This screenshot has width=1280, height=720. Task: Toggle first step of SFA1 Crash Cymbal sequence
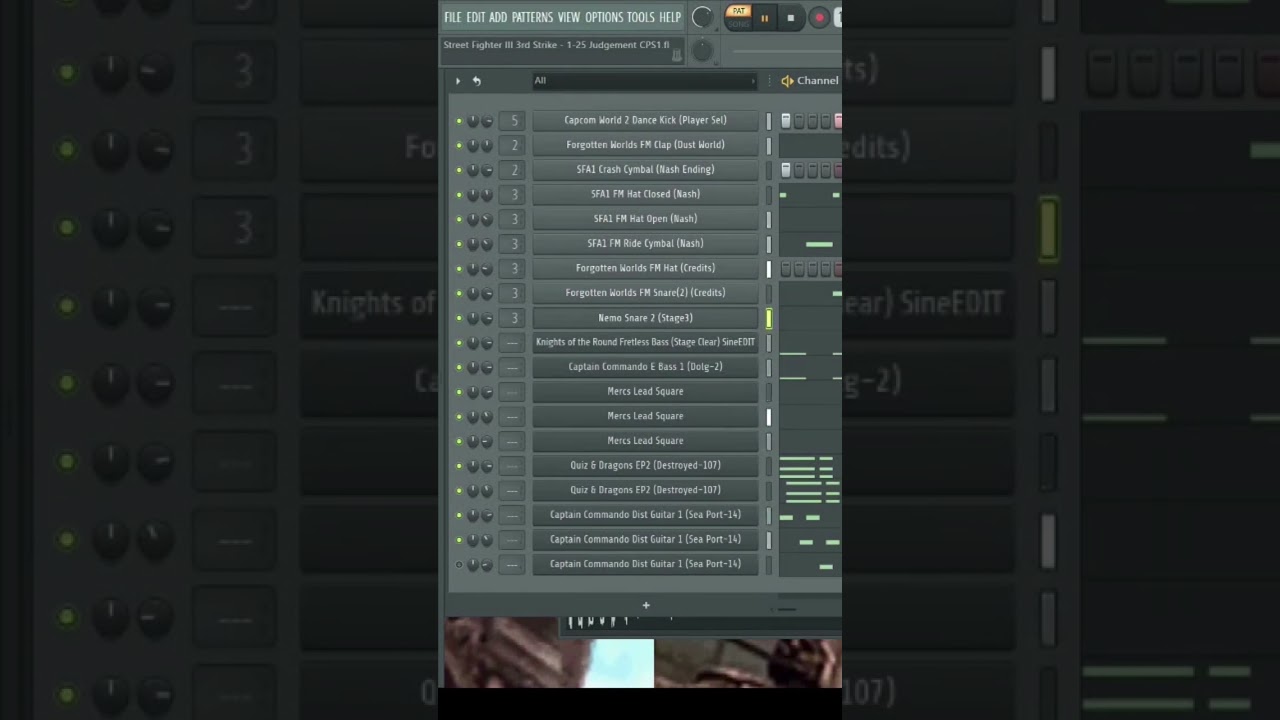point(786,170)
